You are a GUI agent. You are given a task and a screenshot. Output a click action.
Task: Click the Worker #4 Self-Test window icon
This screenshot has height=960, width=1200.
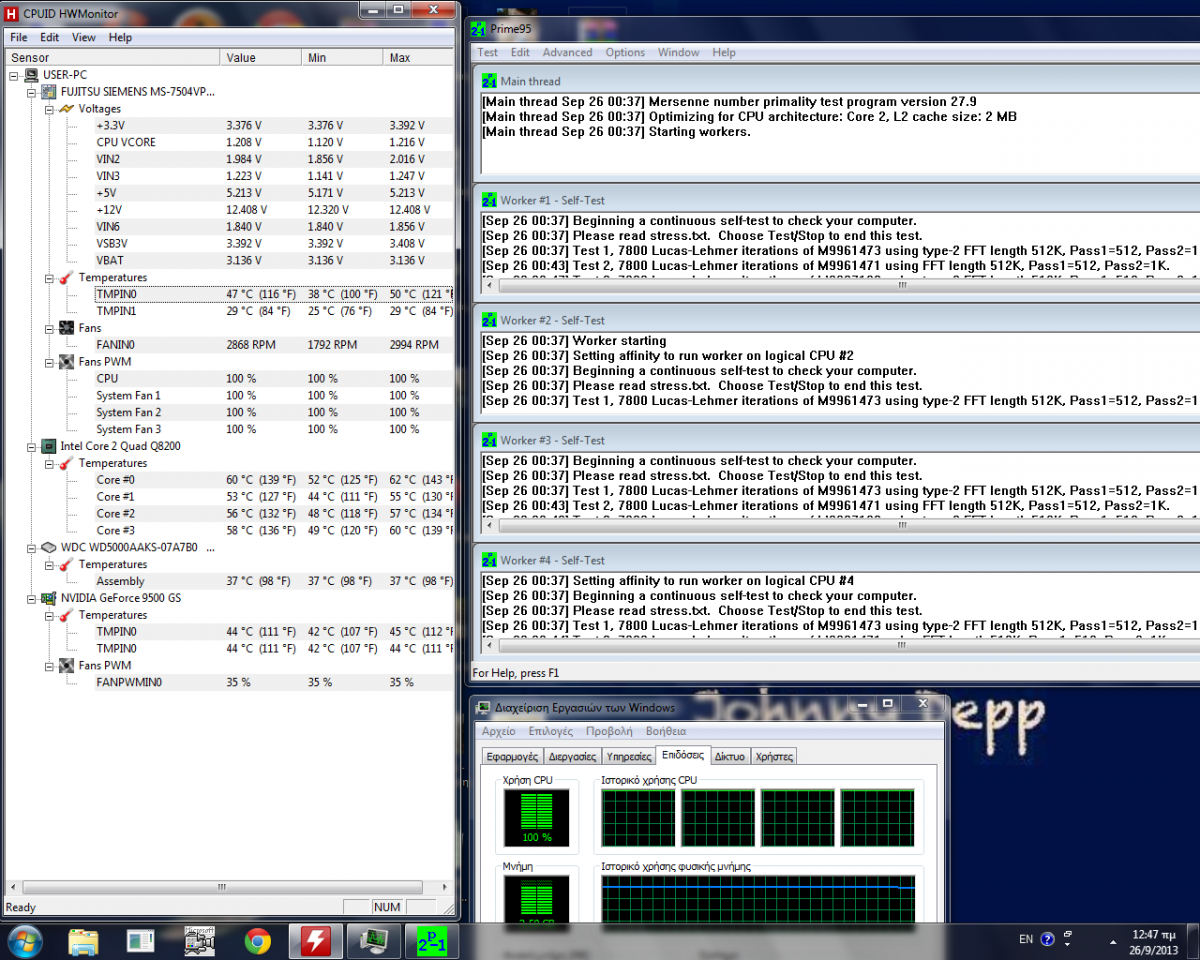[x=489, y=560]
